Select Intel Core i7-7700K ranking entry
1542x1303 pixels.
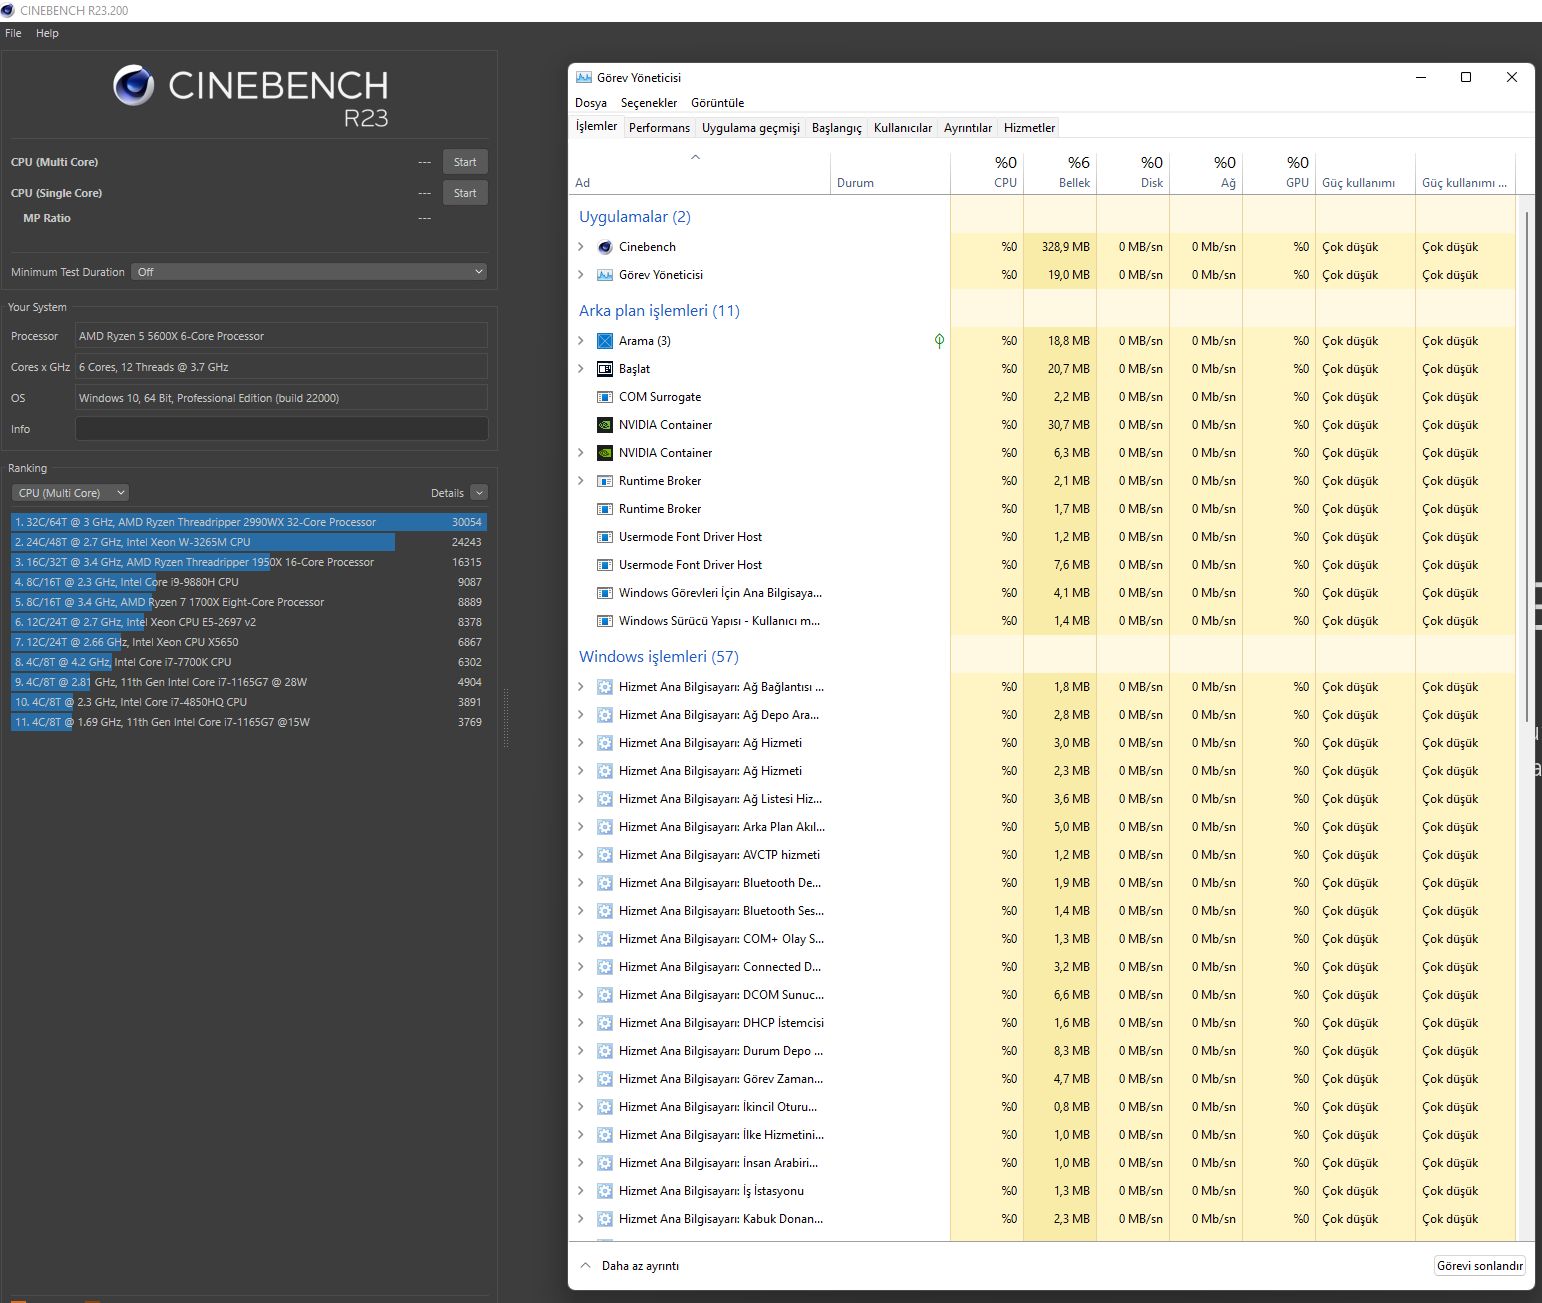tap(249, 662)
